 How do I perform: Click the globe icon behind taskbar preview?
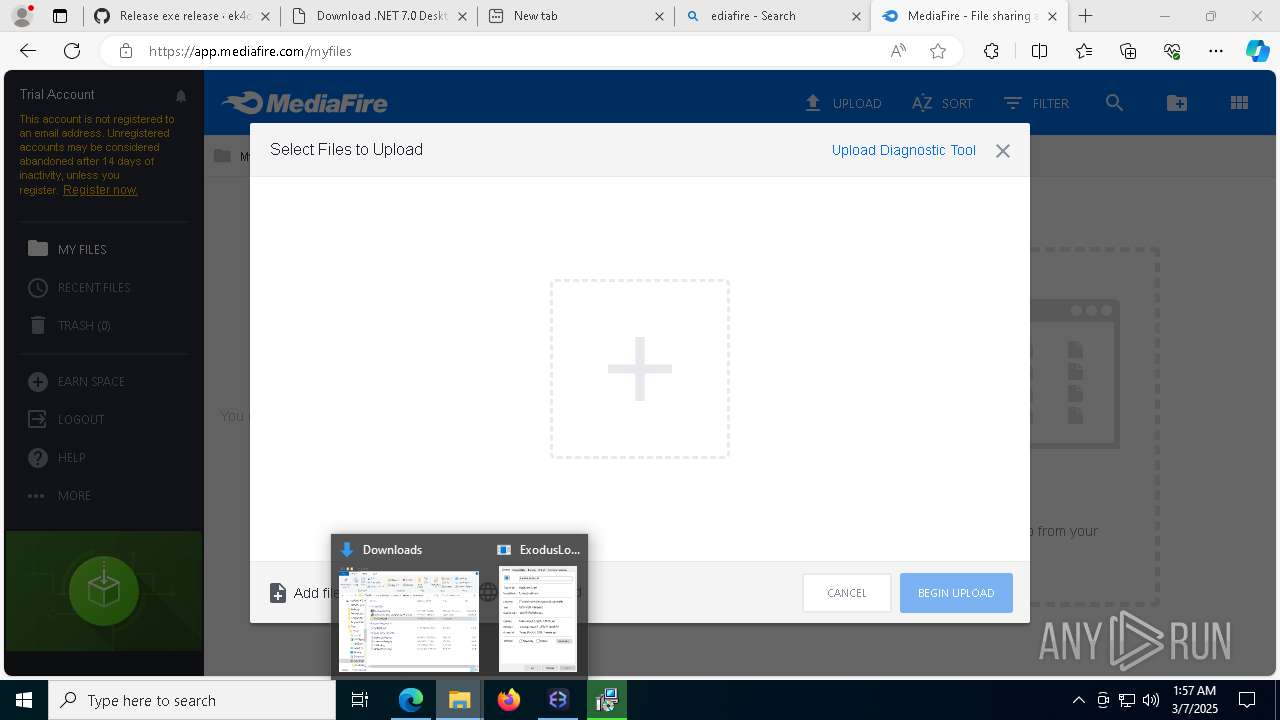tap(488, 592)
